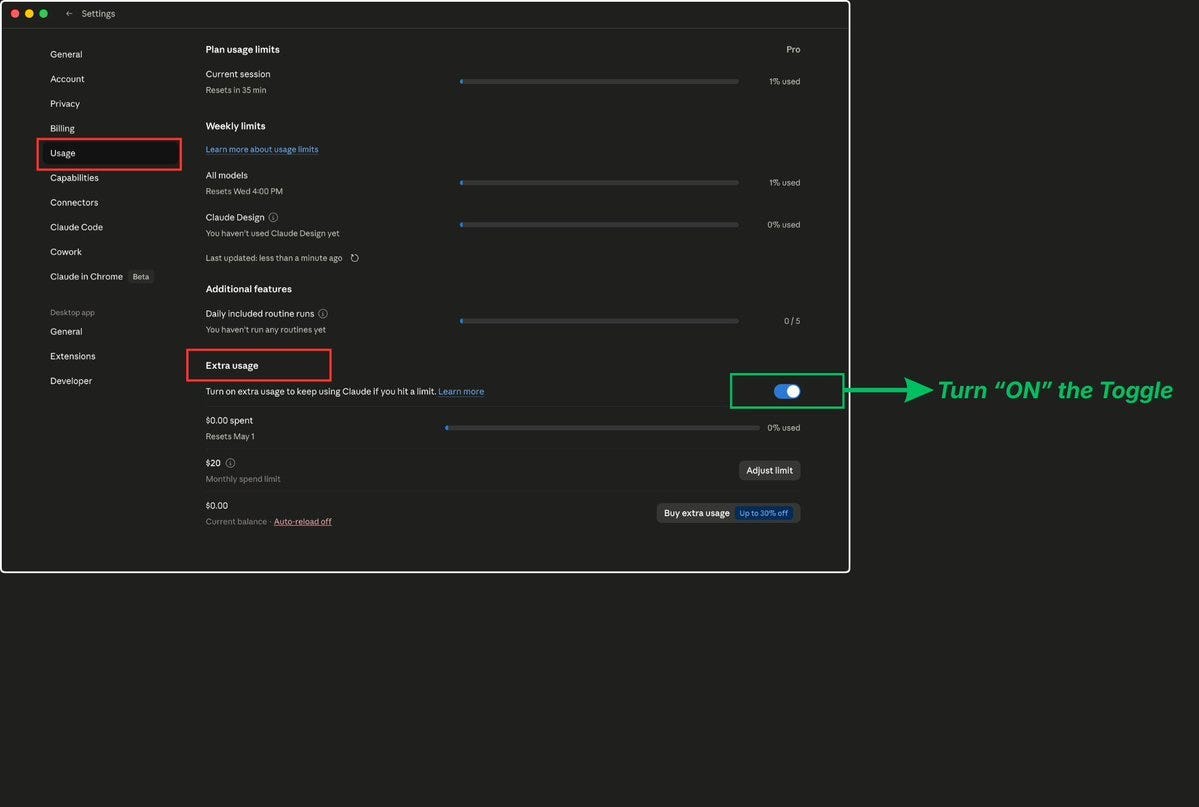Toggle the Extra usage switch
This screenshot has width=1199, height=807.
pyautogui.click(x=787, y=391)
